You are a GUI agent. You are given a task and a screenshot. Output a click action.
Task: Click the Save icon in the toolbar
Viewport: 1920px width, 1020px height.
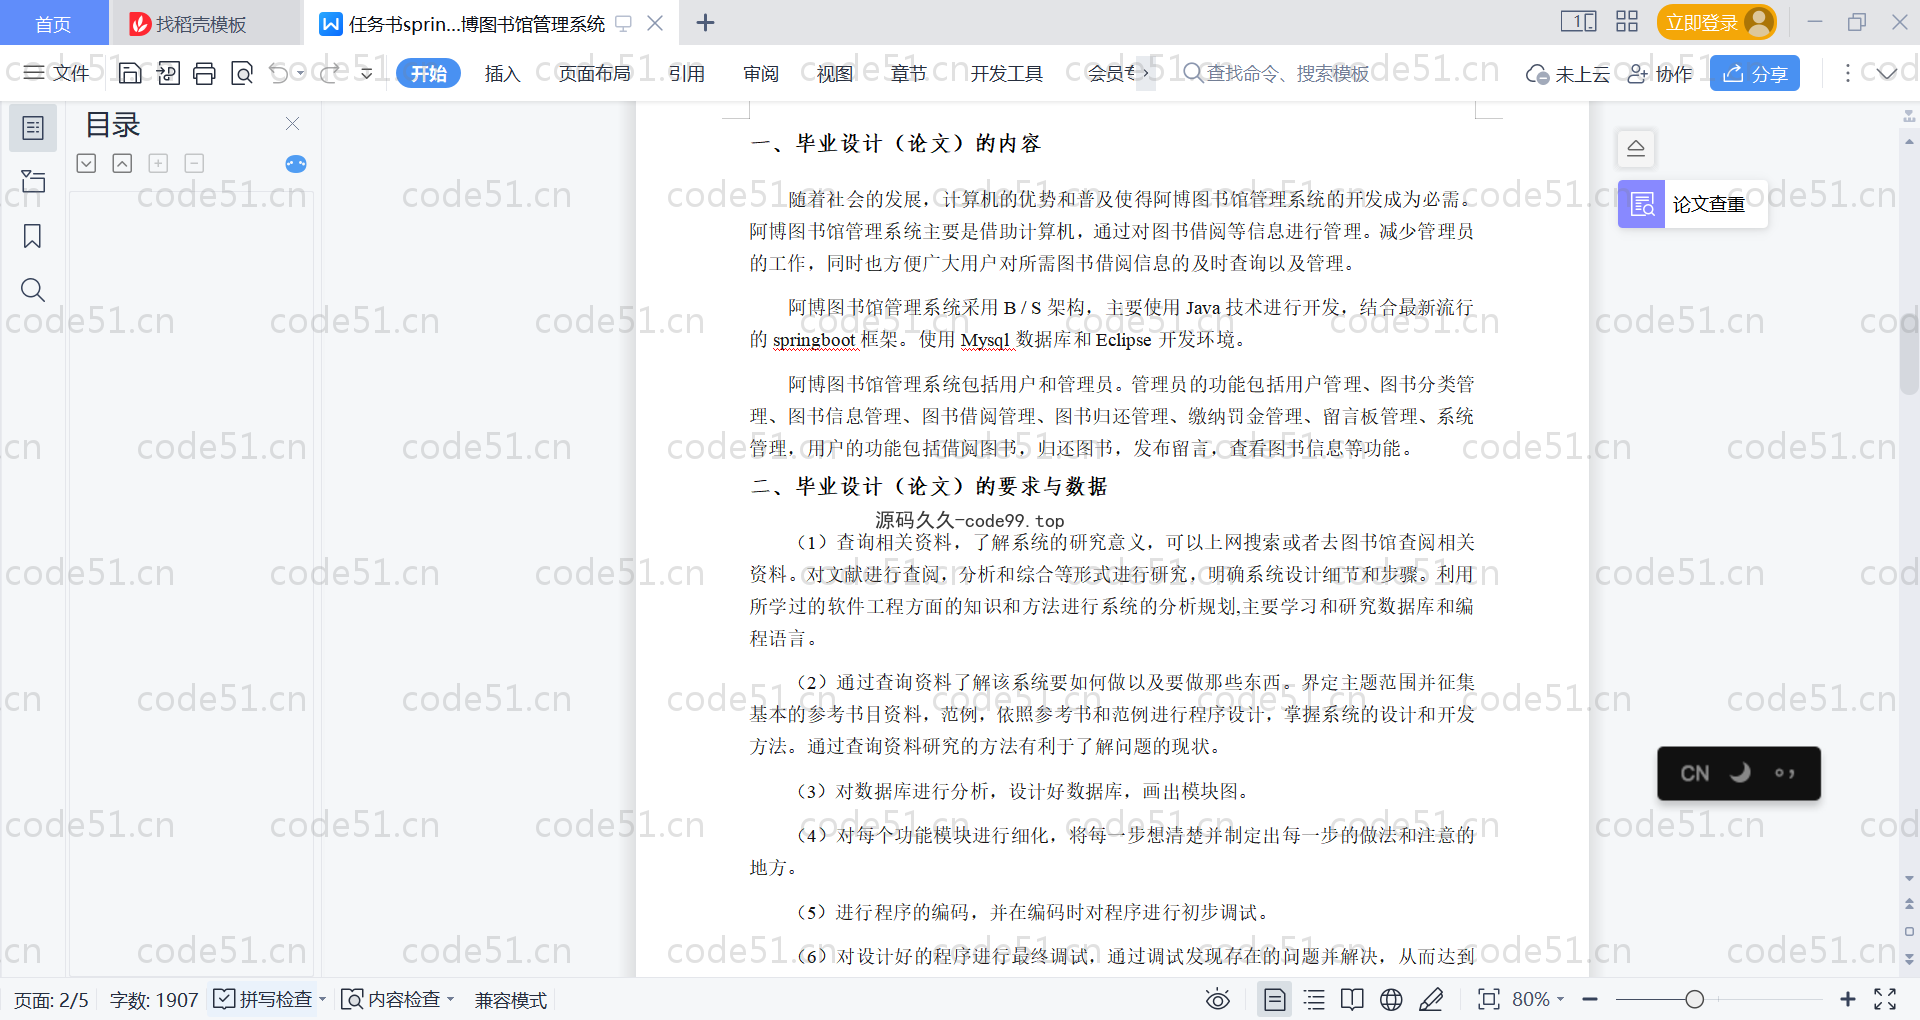[x=130, y=73]
